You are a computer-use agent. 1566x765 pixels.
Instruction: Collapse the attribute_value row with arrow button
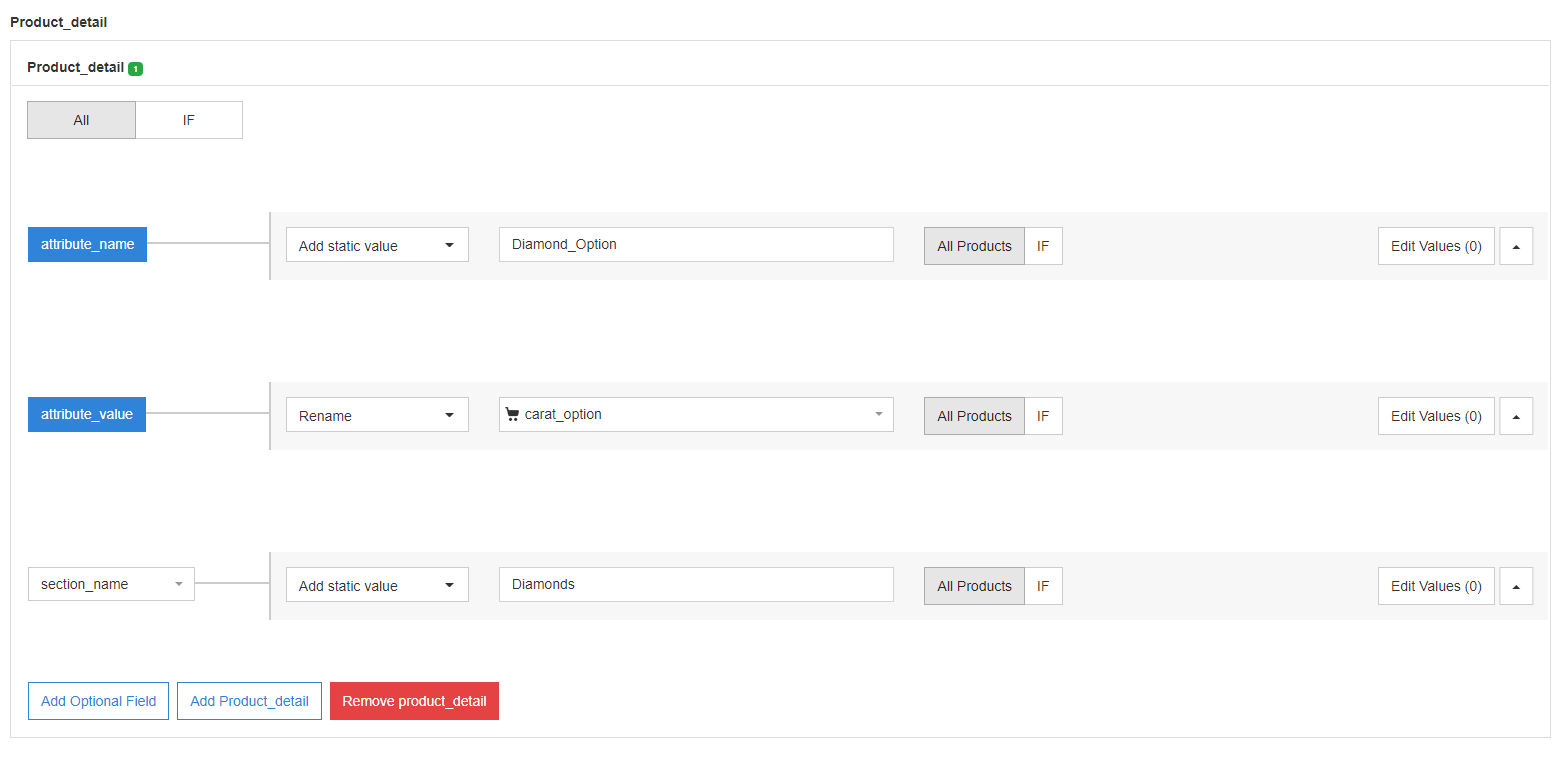1516,416
